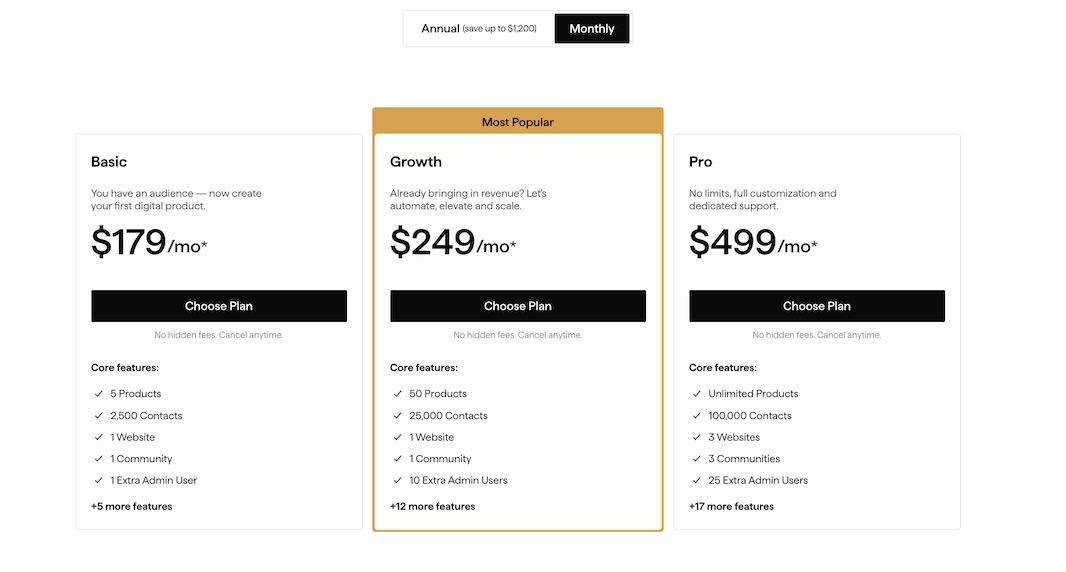Click checkmark beside Unlimited Products
This screenshot has height=572, width=1066.
[x=697, y=394]
